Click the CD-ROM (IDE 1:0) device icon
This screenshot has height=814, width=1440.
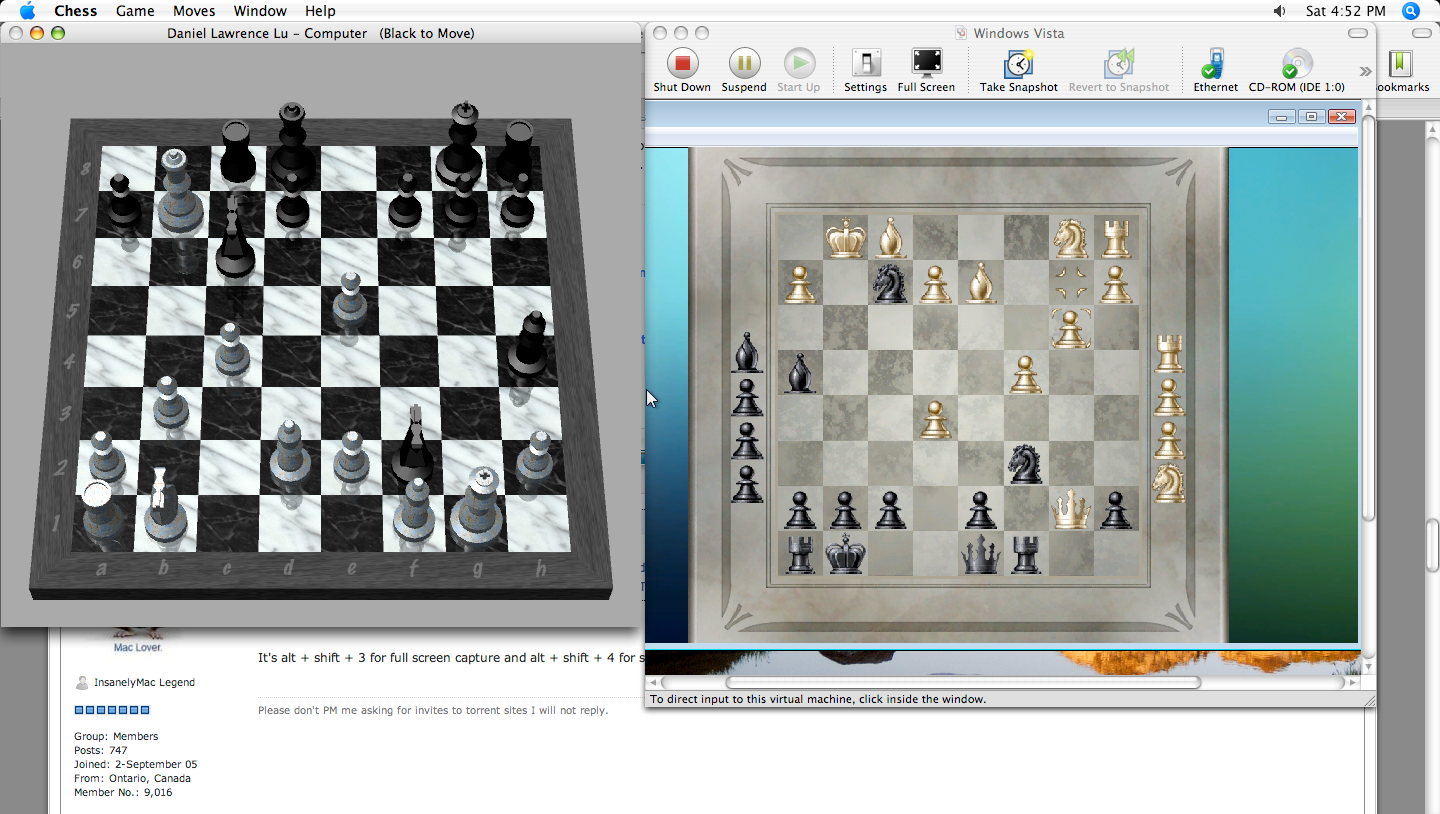coord(1296,71)
